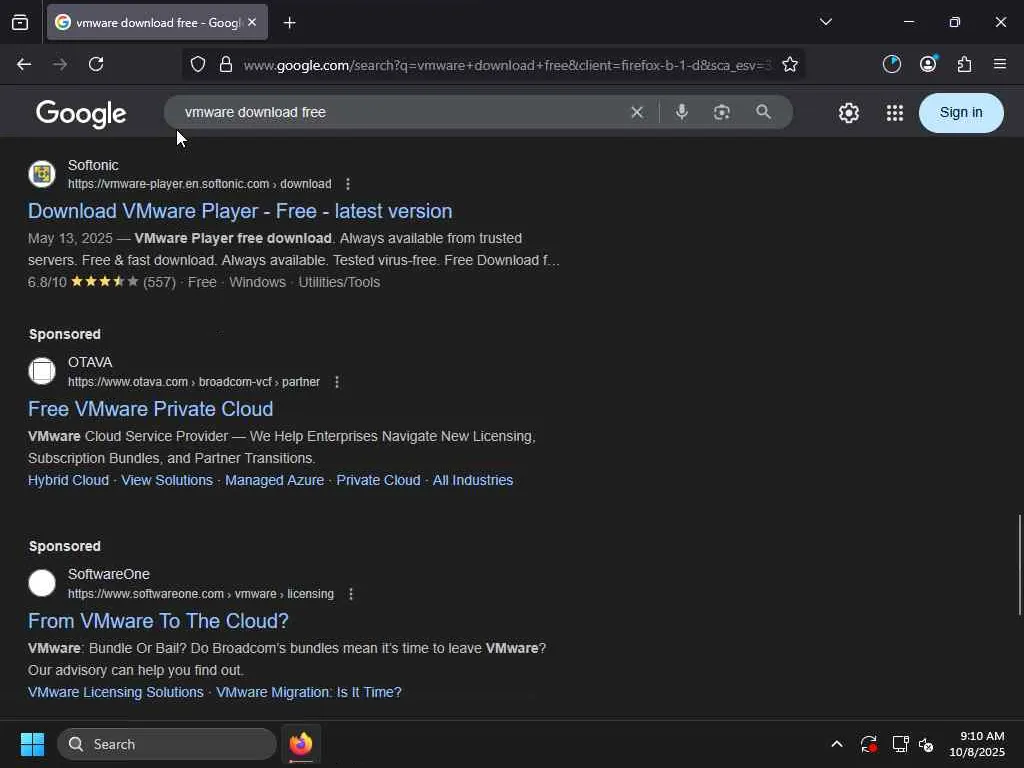The width and height of the screenshot is (1024, 768).
Task: Close the vmware download free tab
Action: [x=252, y=22]
